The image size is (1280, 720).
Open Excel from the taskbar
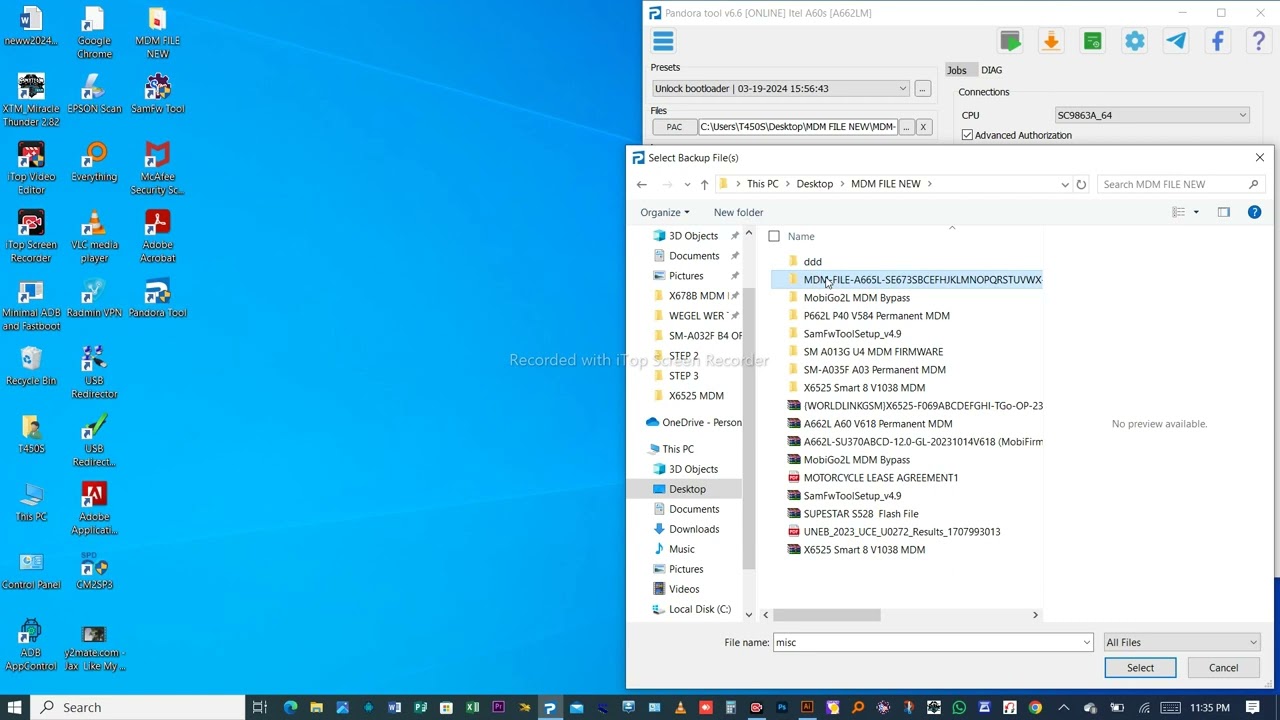tap(472, 708)
